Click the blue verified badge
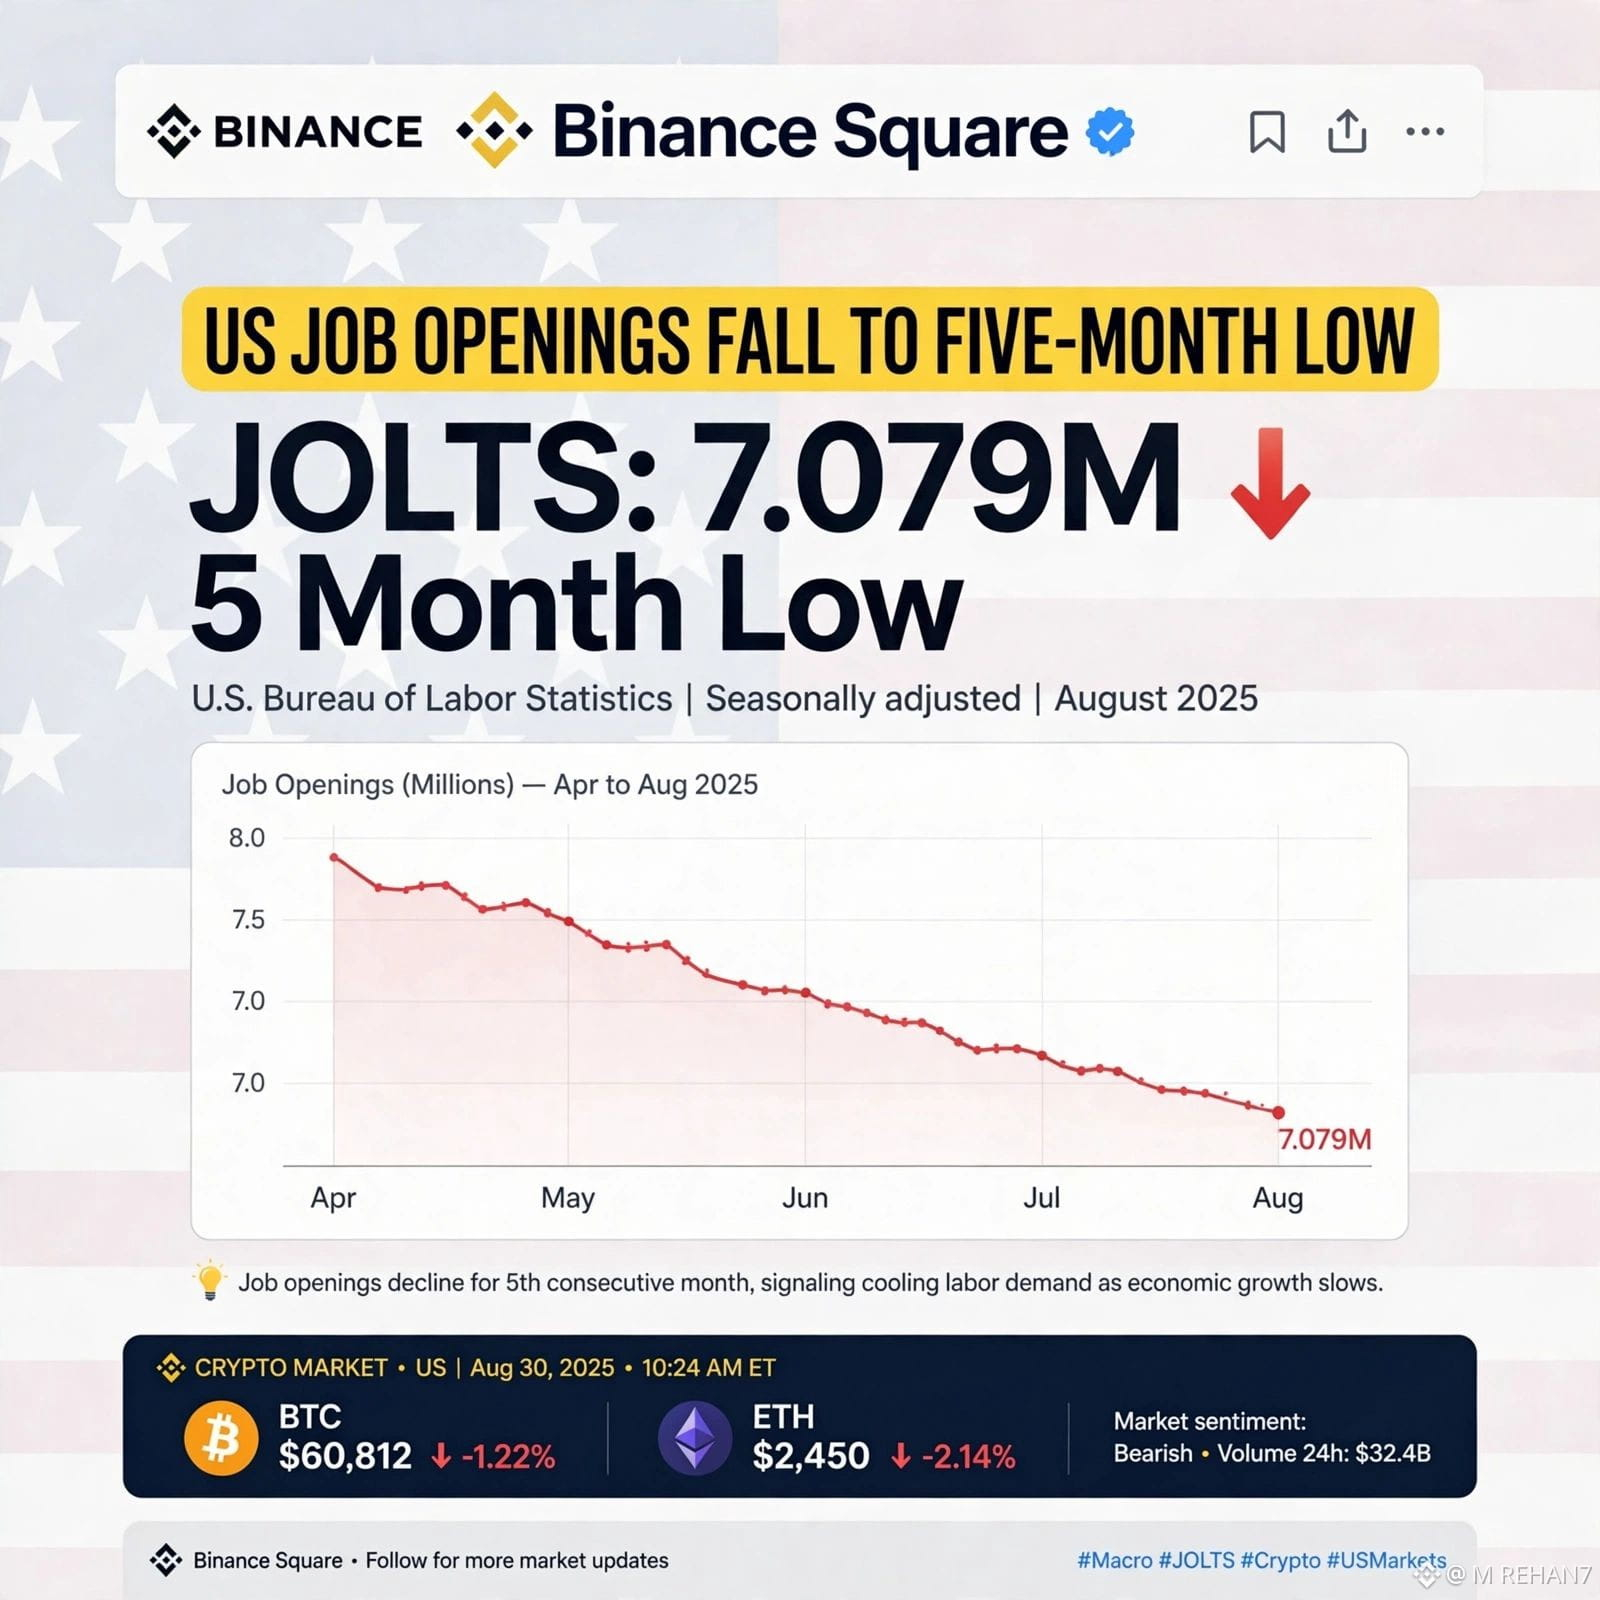 [x=1110, y=131]
